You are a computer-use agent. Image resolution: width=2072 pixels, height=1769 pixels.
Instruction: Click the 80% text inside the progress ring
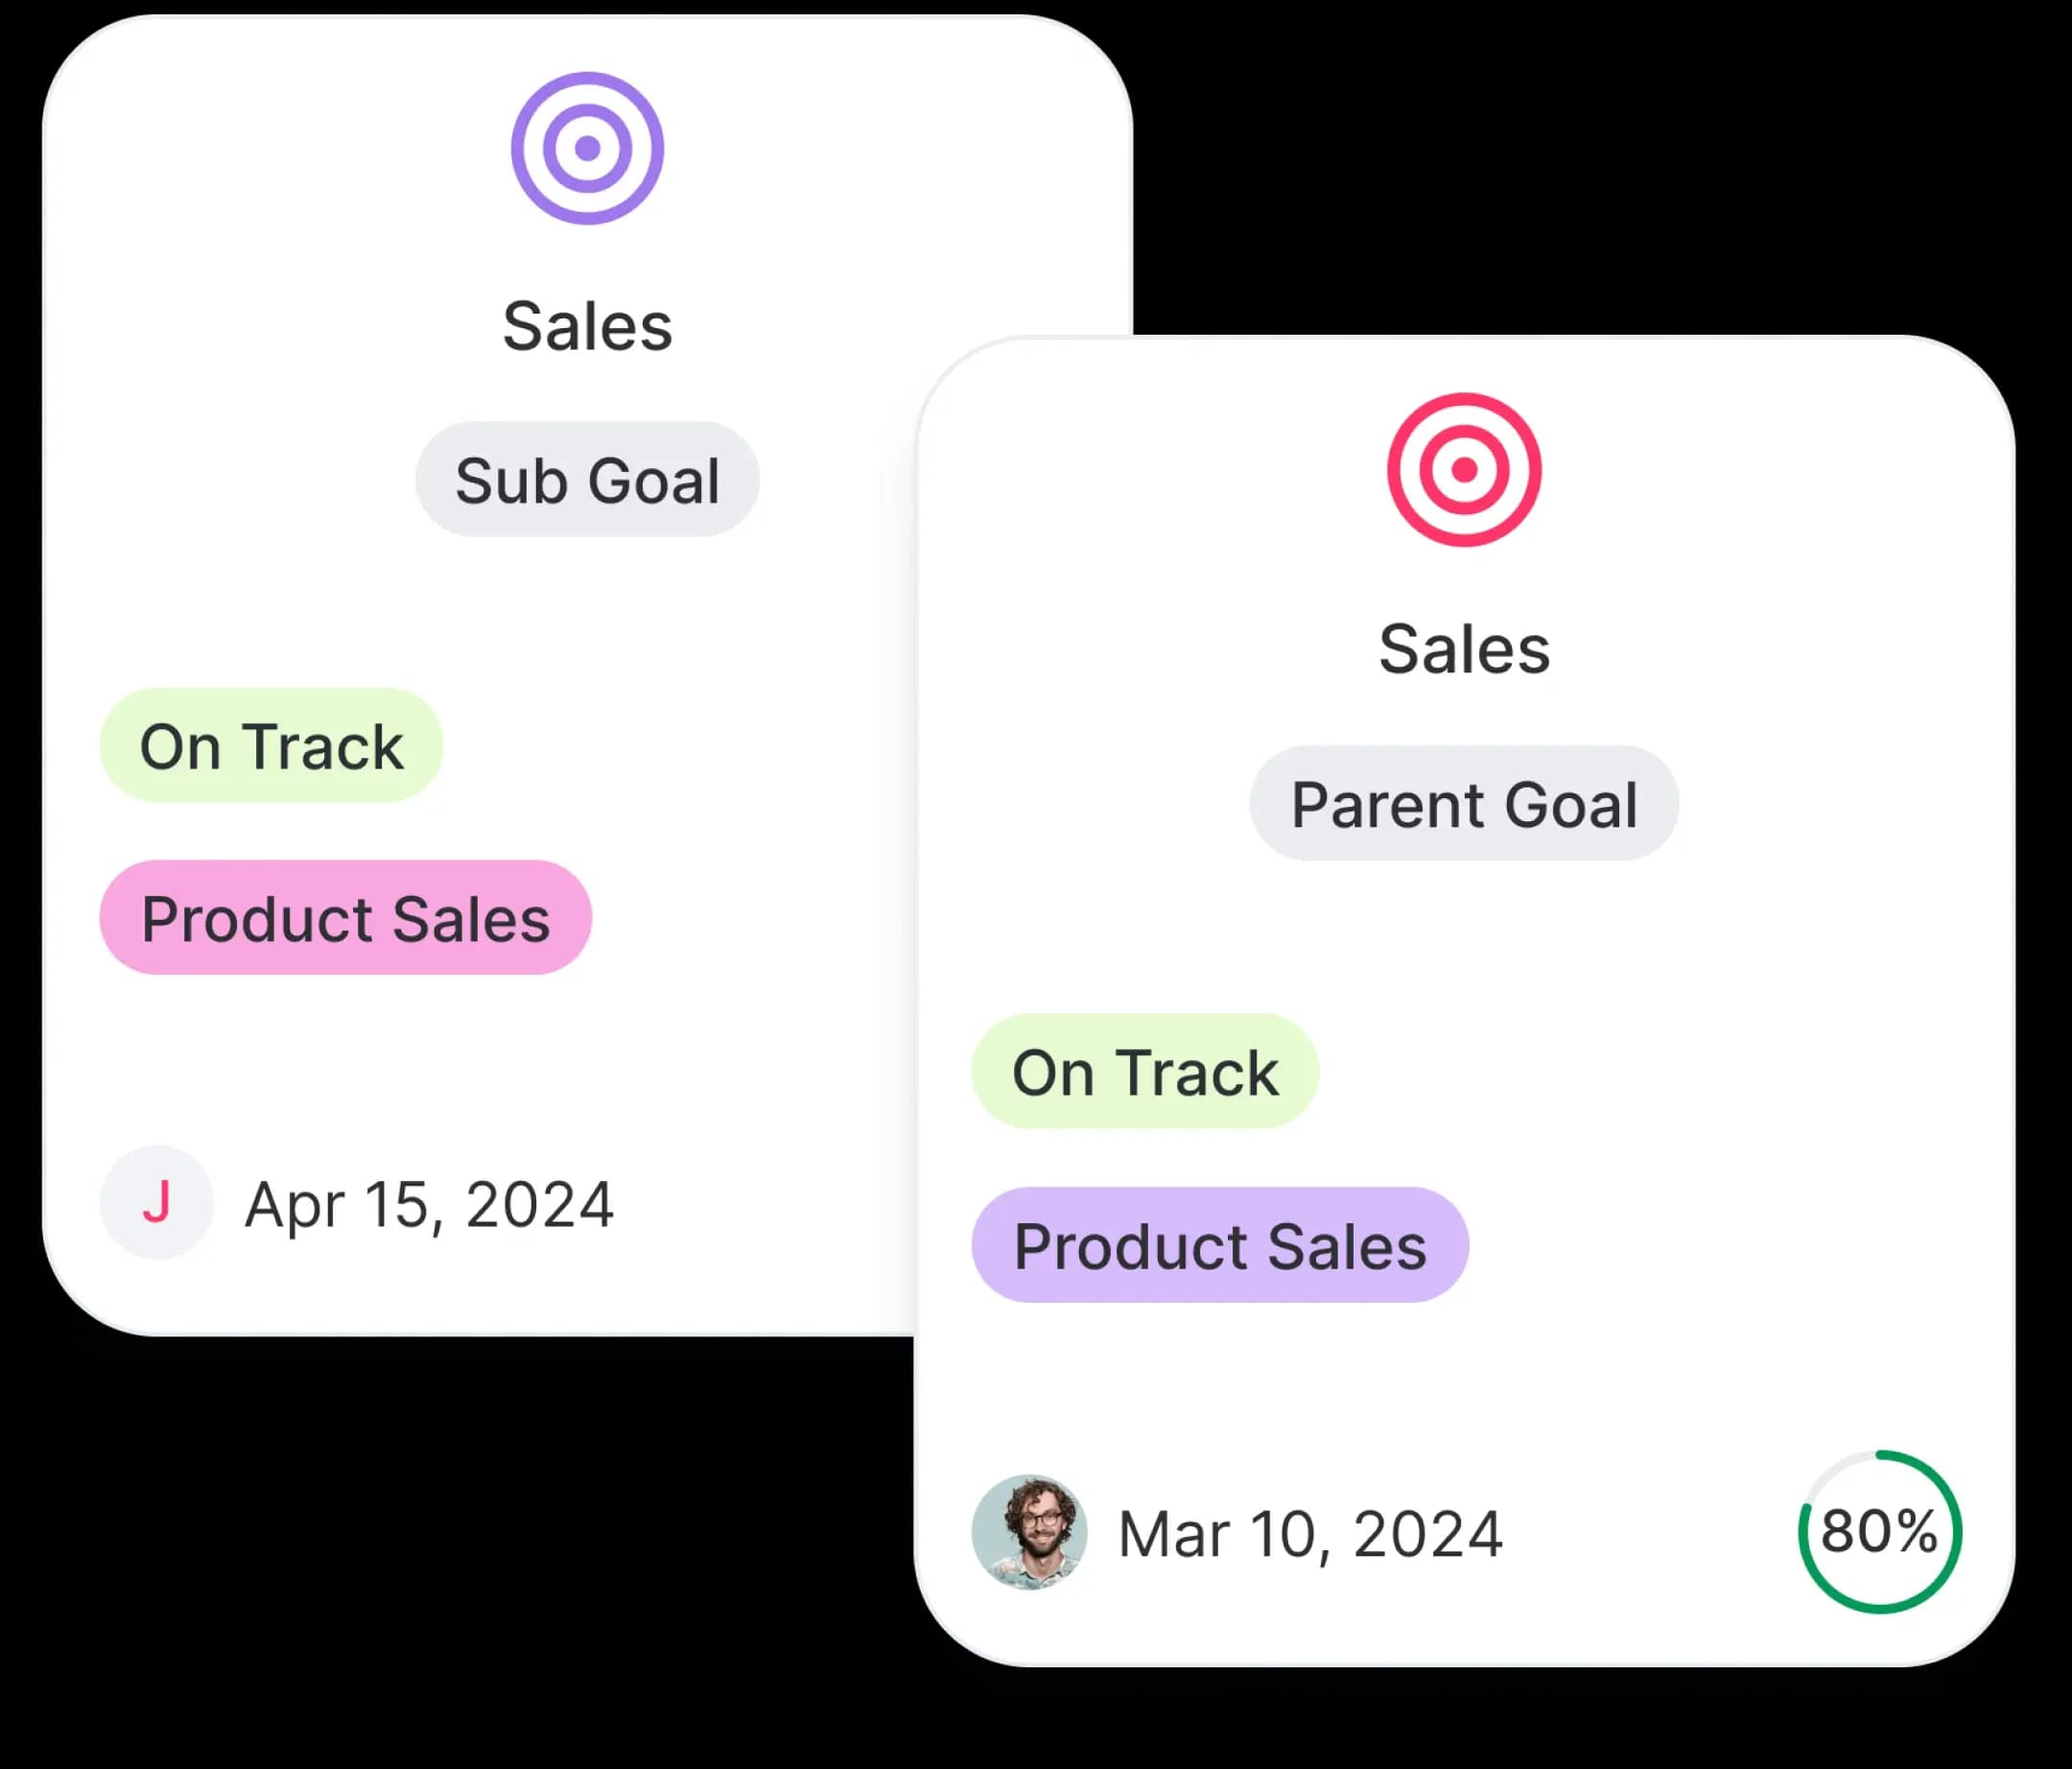[x=1879, y=1531]
